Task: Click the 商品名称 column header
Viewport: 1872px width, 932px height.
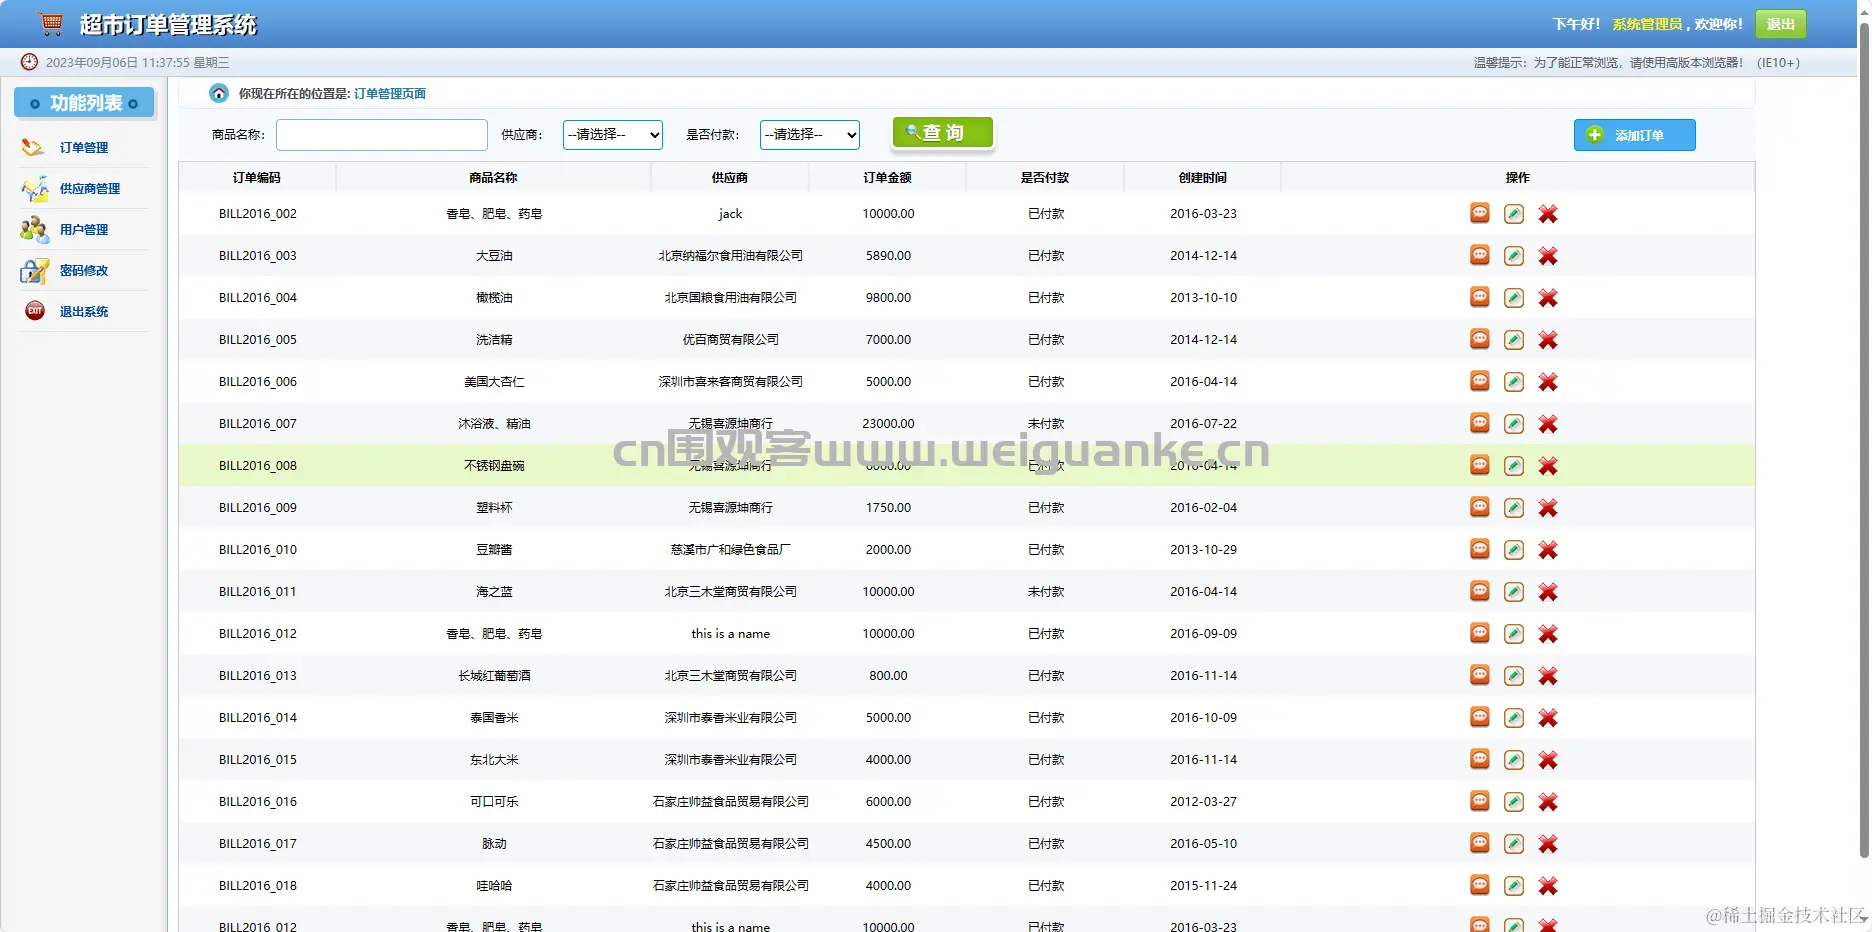Action: coord(493,177)
